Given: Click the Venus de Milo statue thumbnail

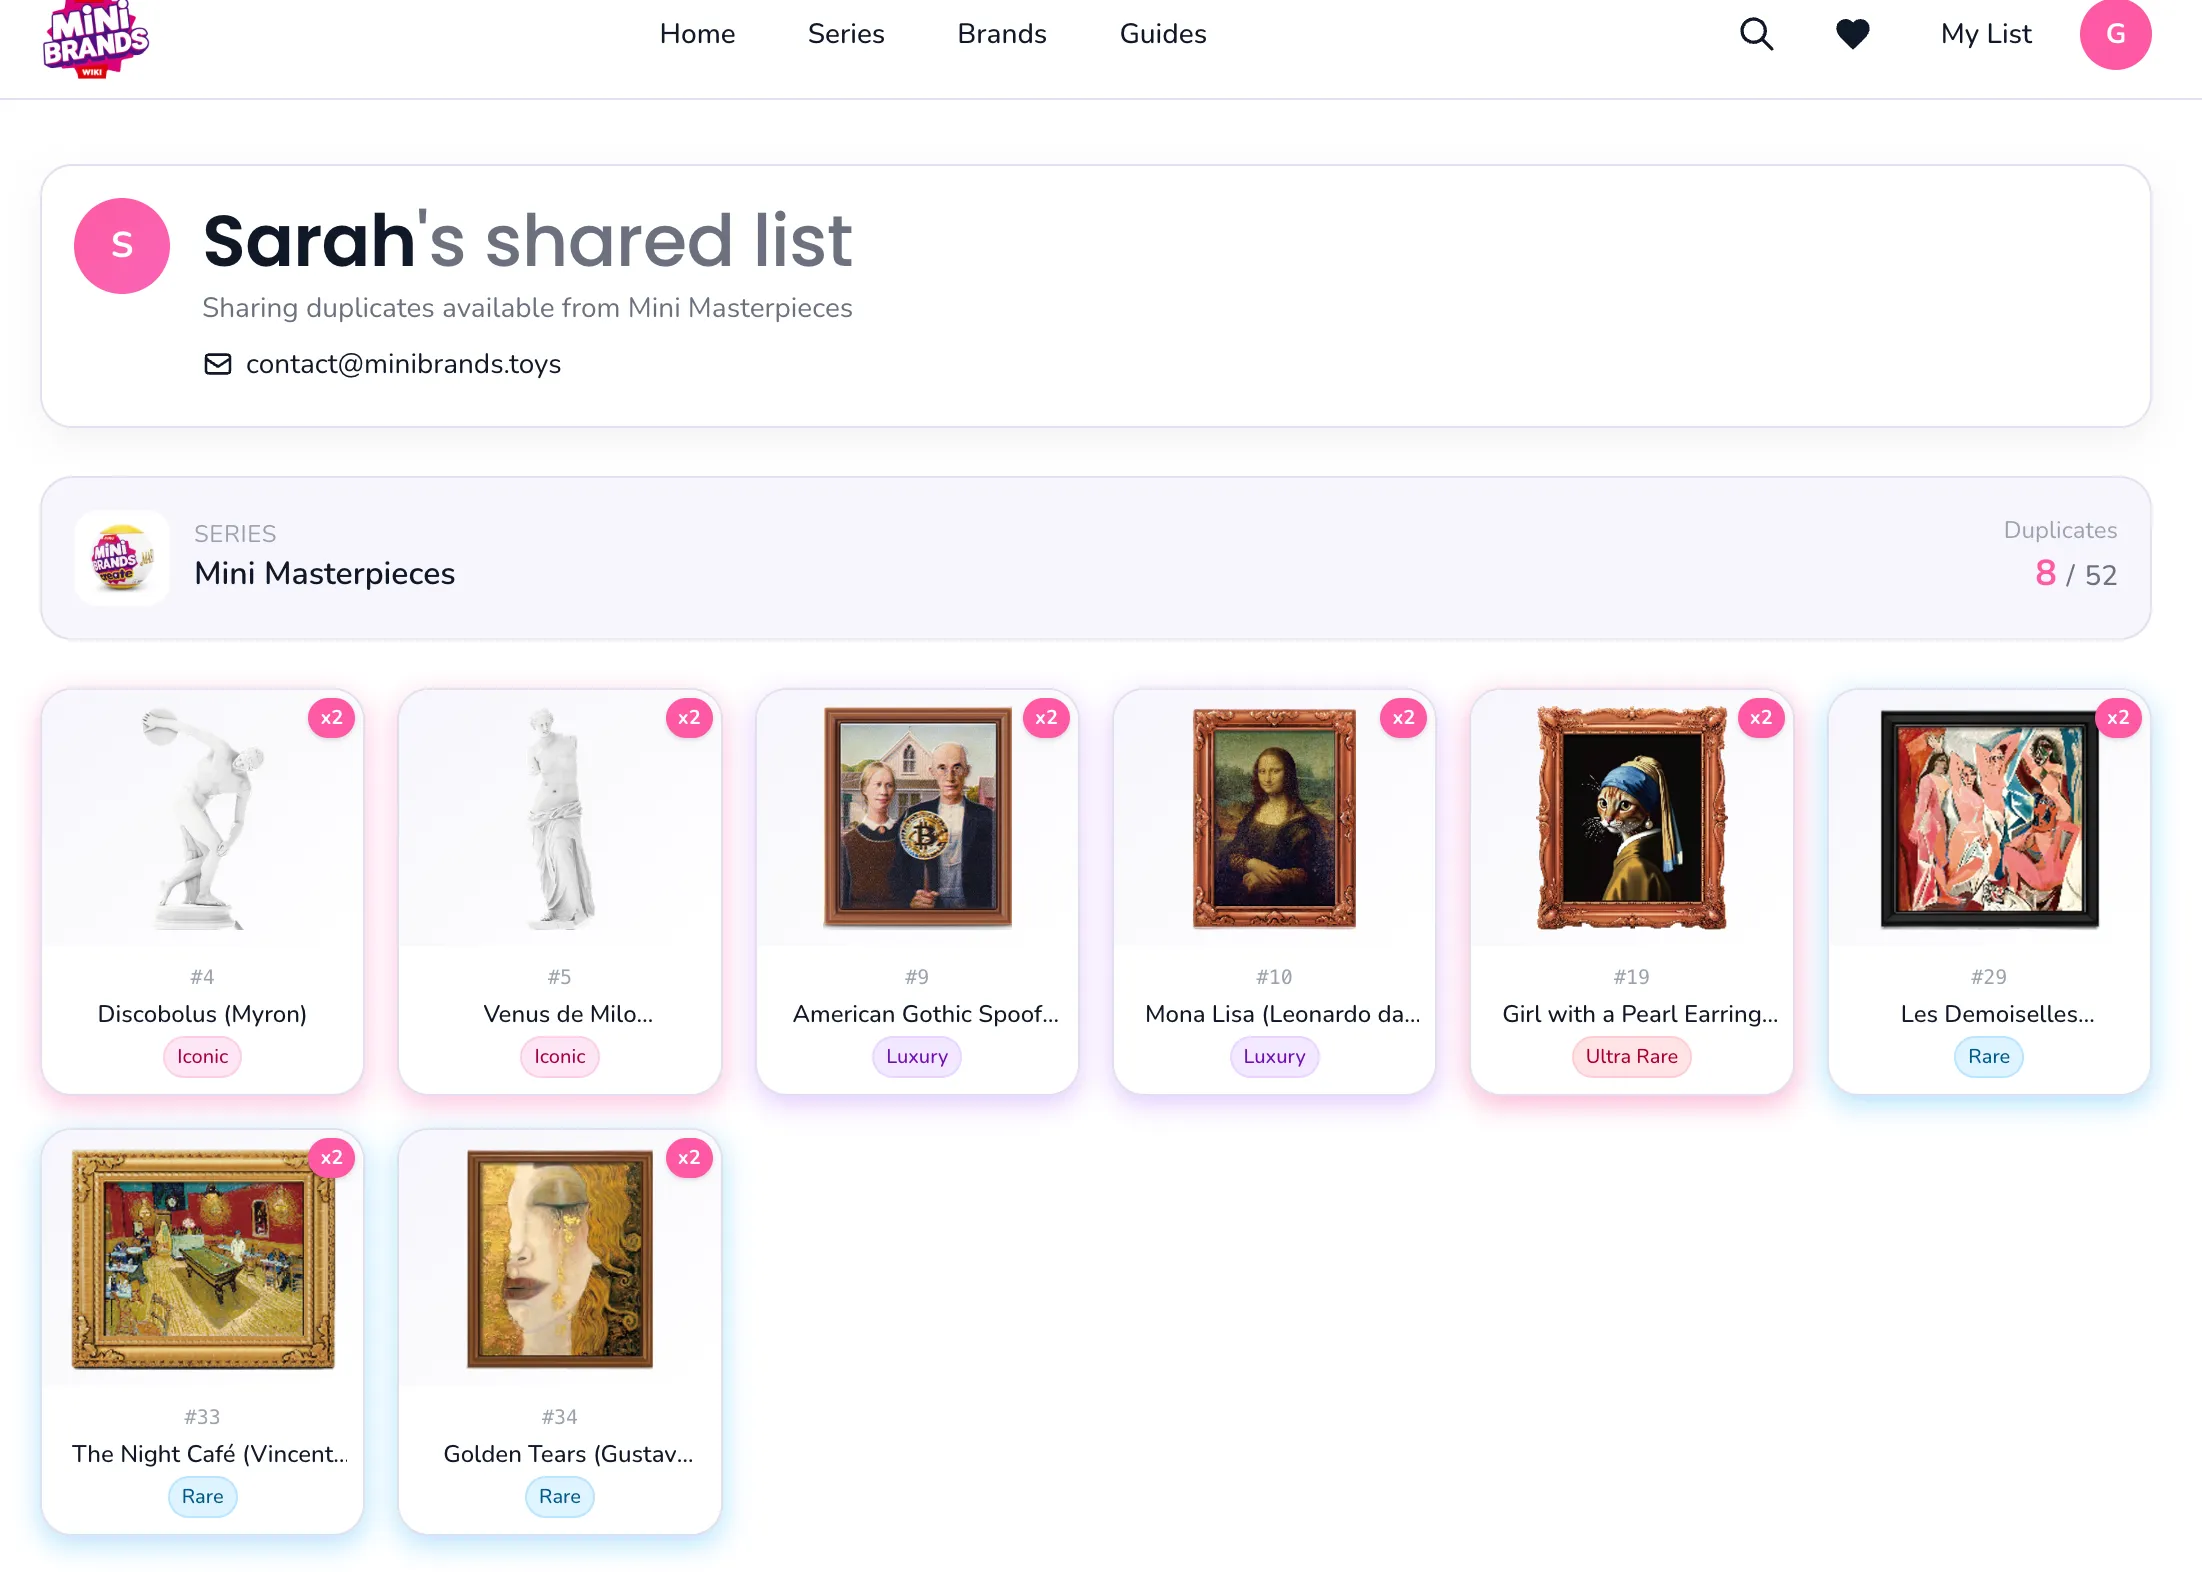Looking at the screenshot, I should click(559, 818).
